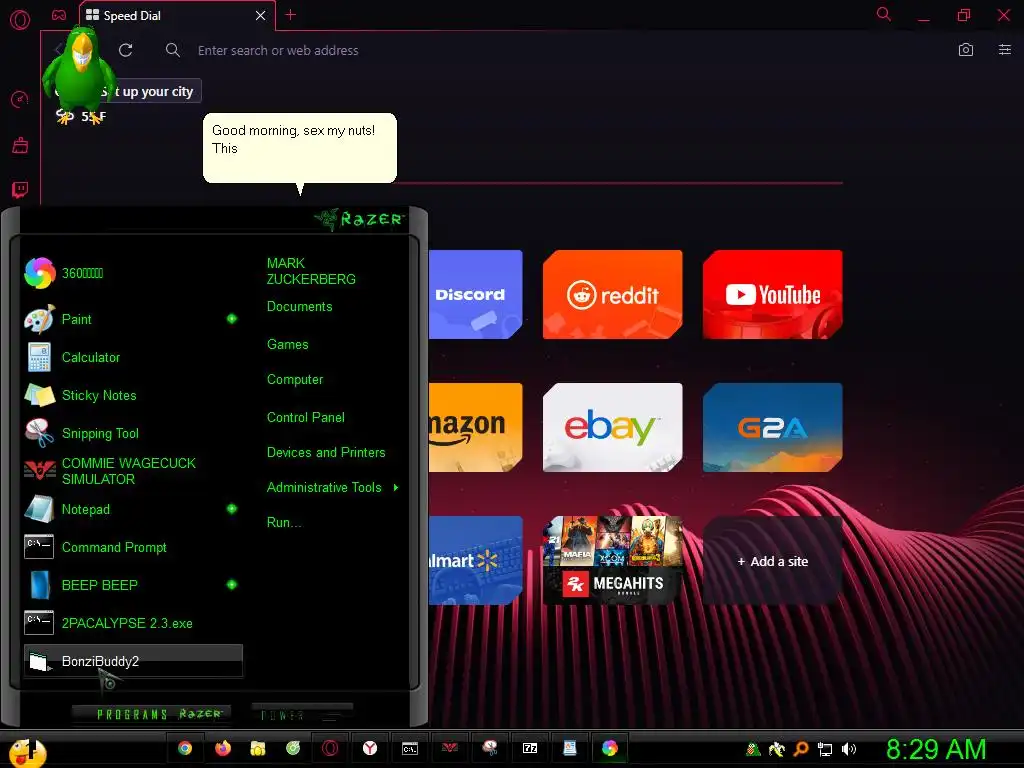
Task: Run 2PACALYPSE 2.3.exe
Action: 133,623
